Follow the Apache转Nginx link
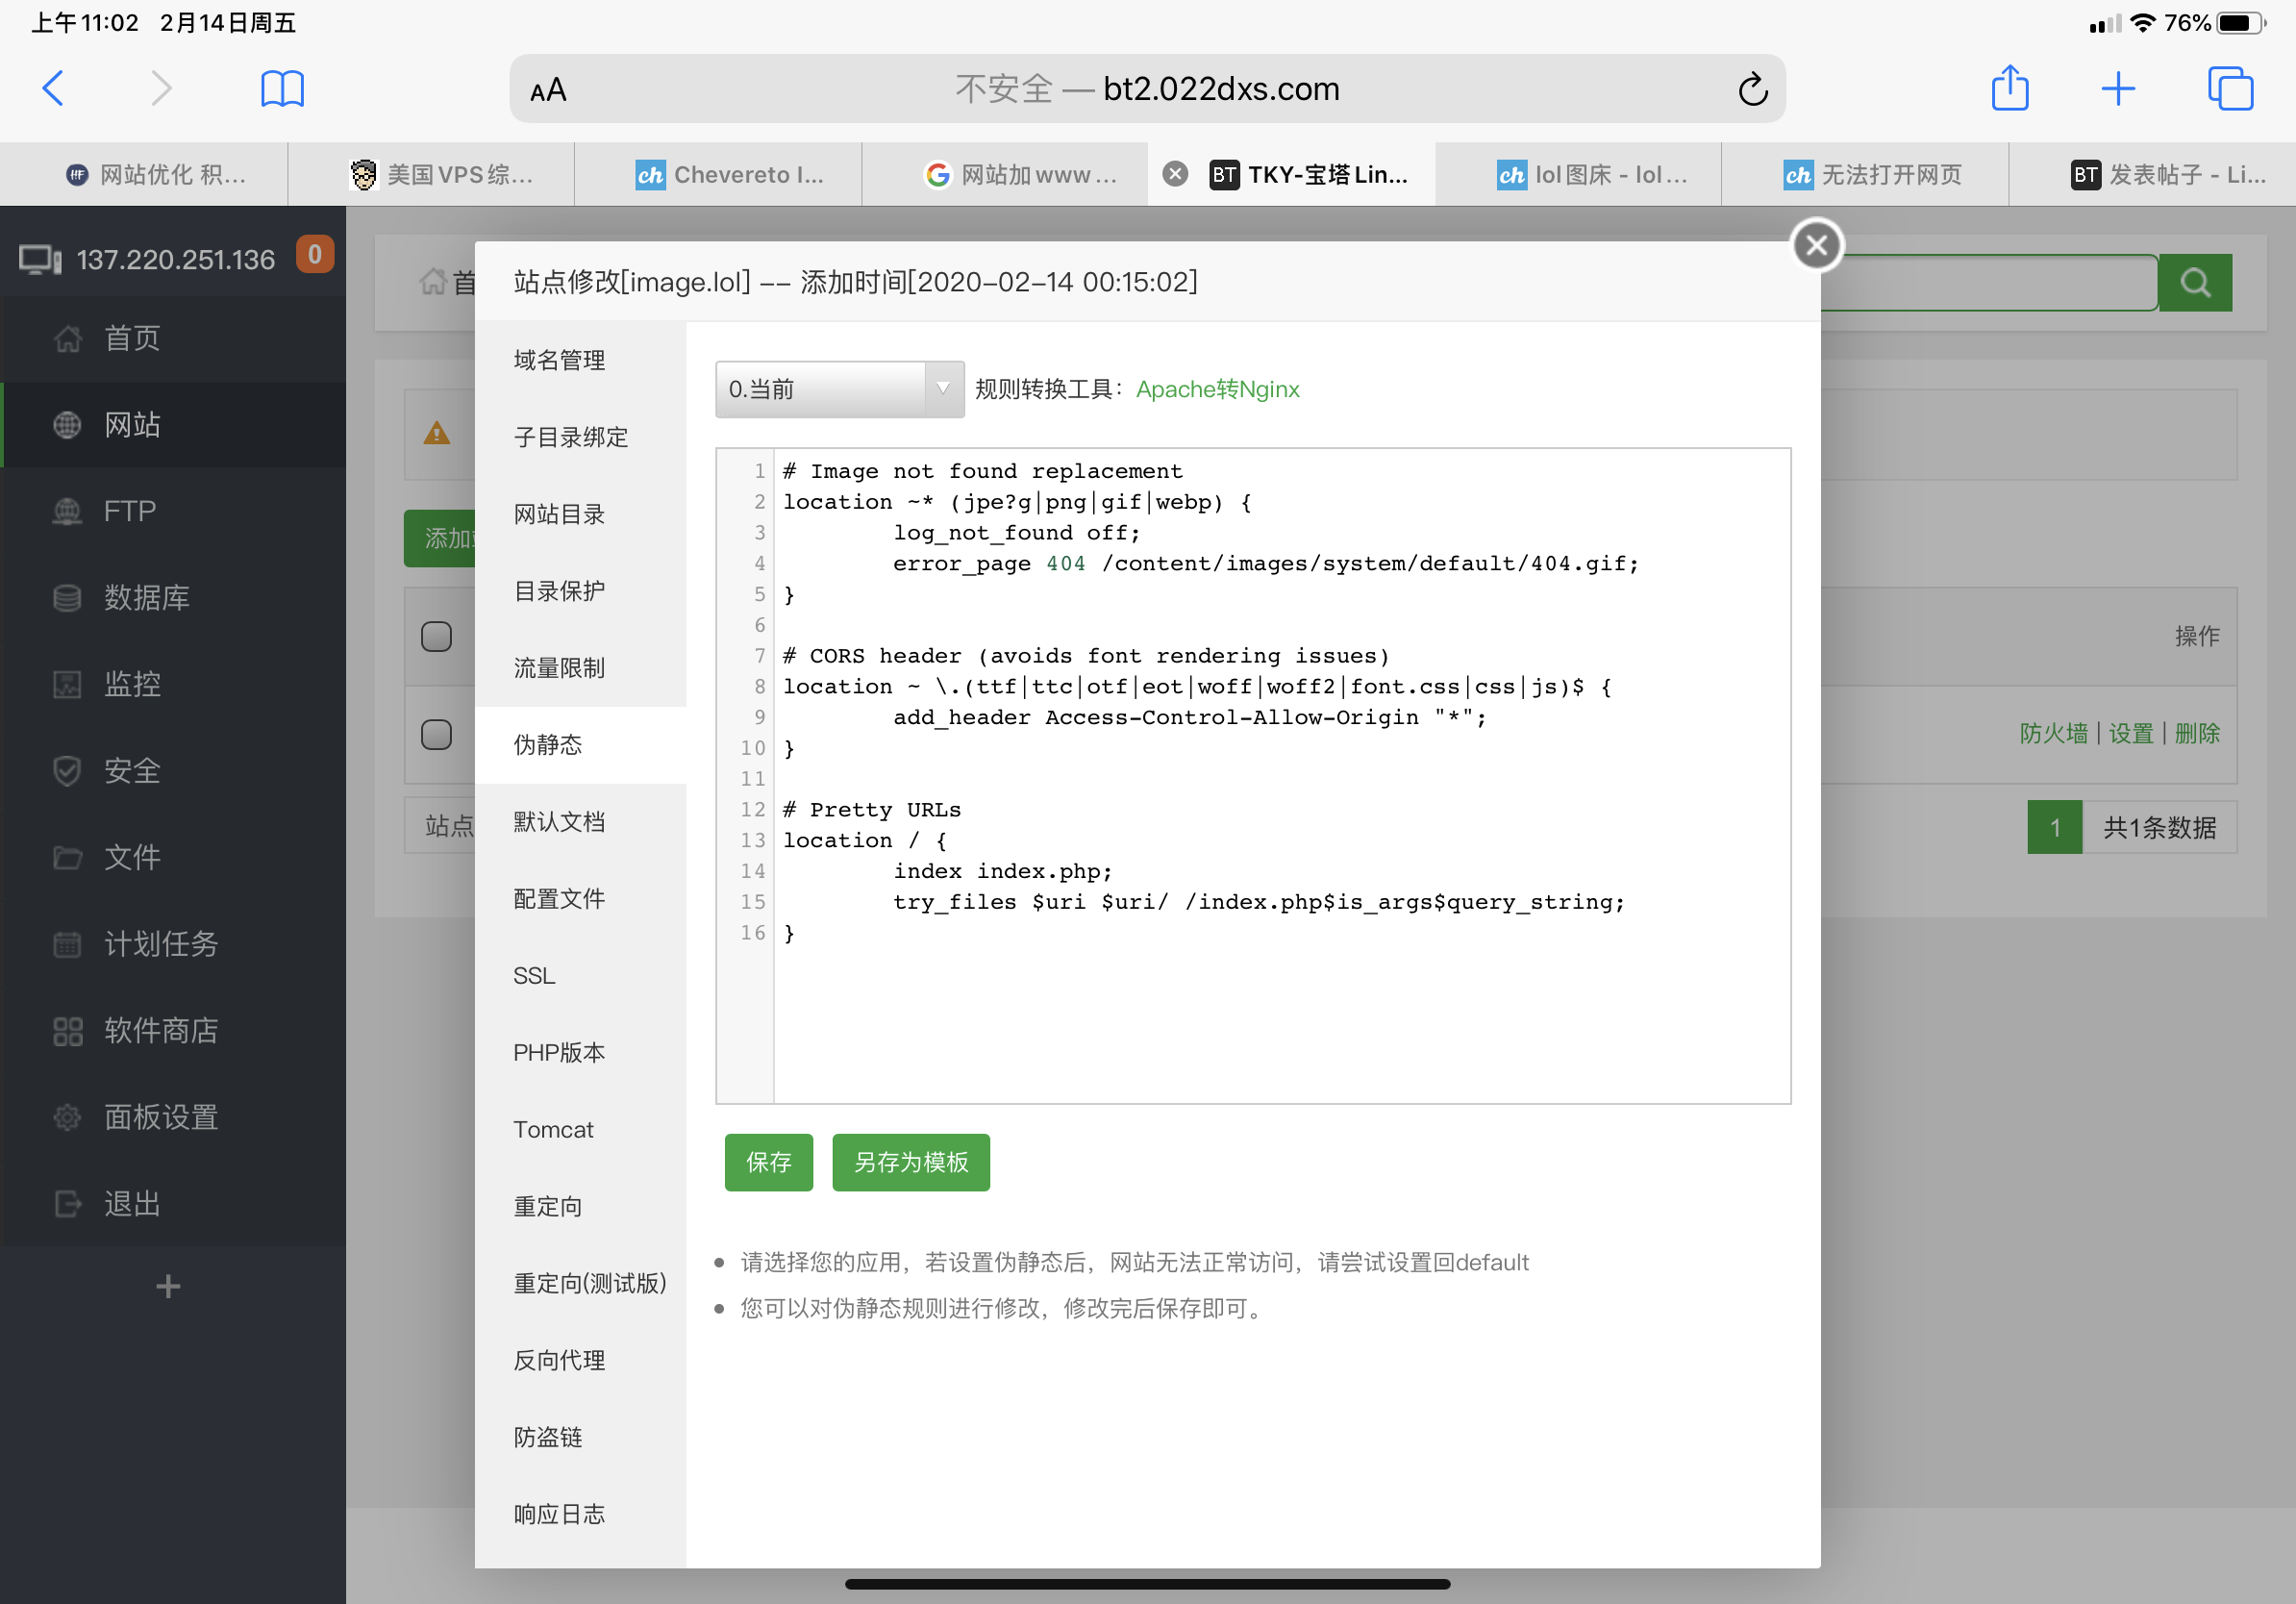Image resolution: width=2296 pixels, height=1604 pixels. tap(1217, 389)
